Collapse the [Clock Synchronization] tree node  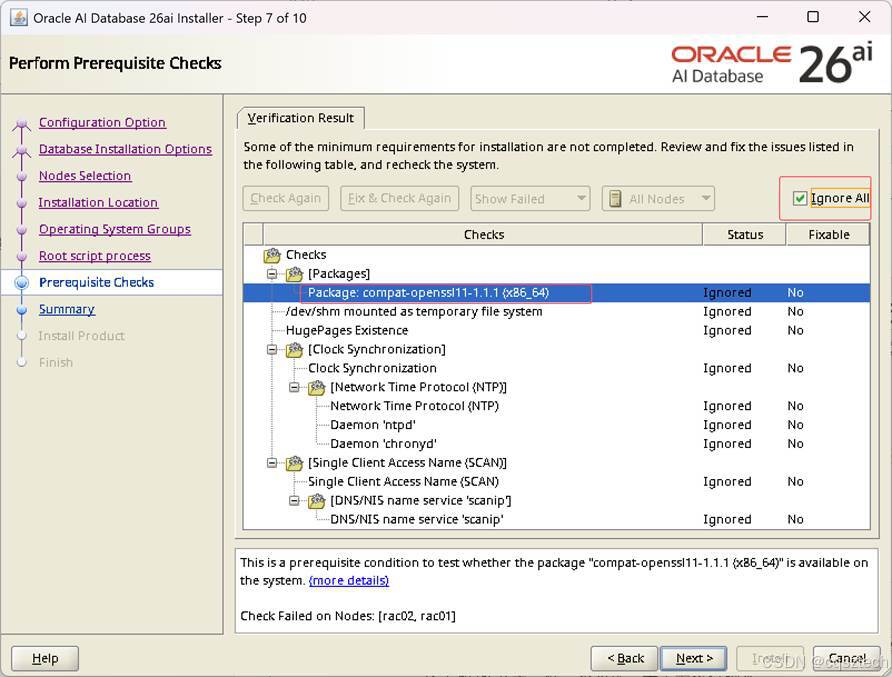click(272, 350)
